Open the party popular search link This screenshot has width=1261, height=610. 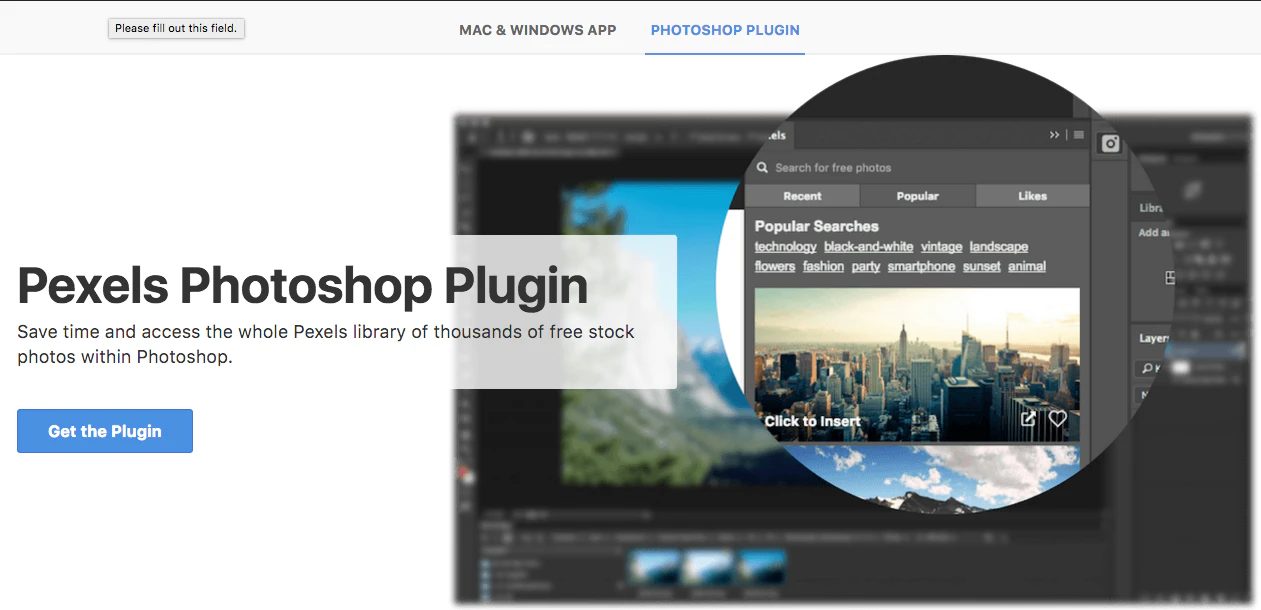click(866, 267)
